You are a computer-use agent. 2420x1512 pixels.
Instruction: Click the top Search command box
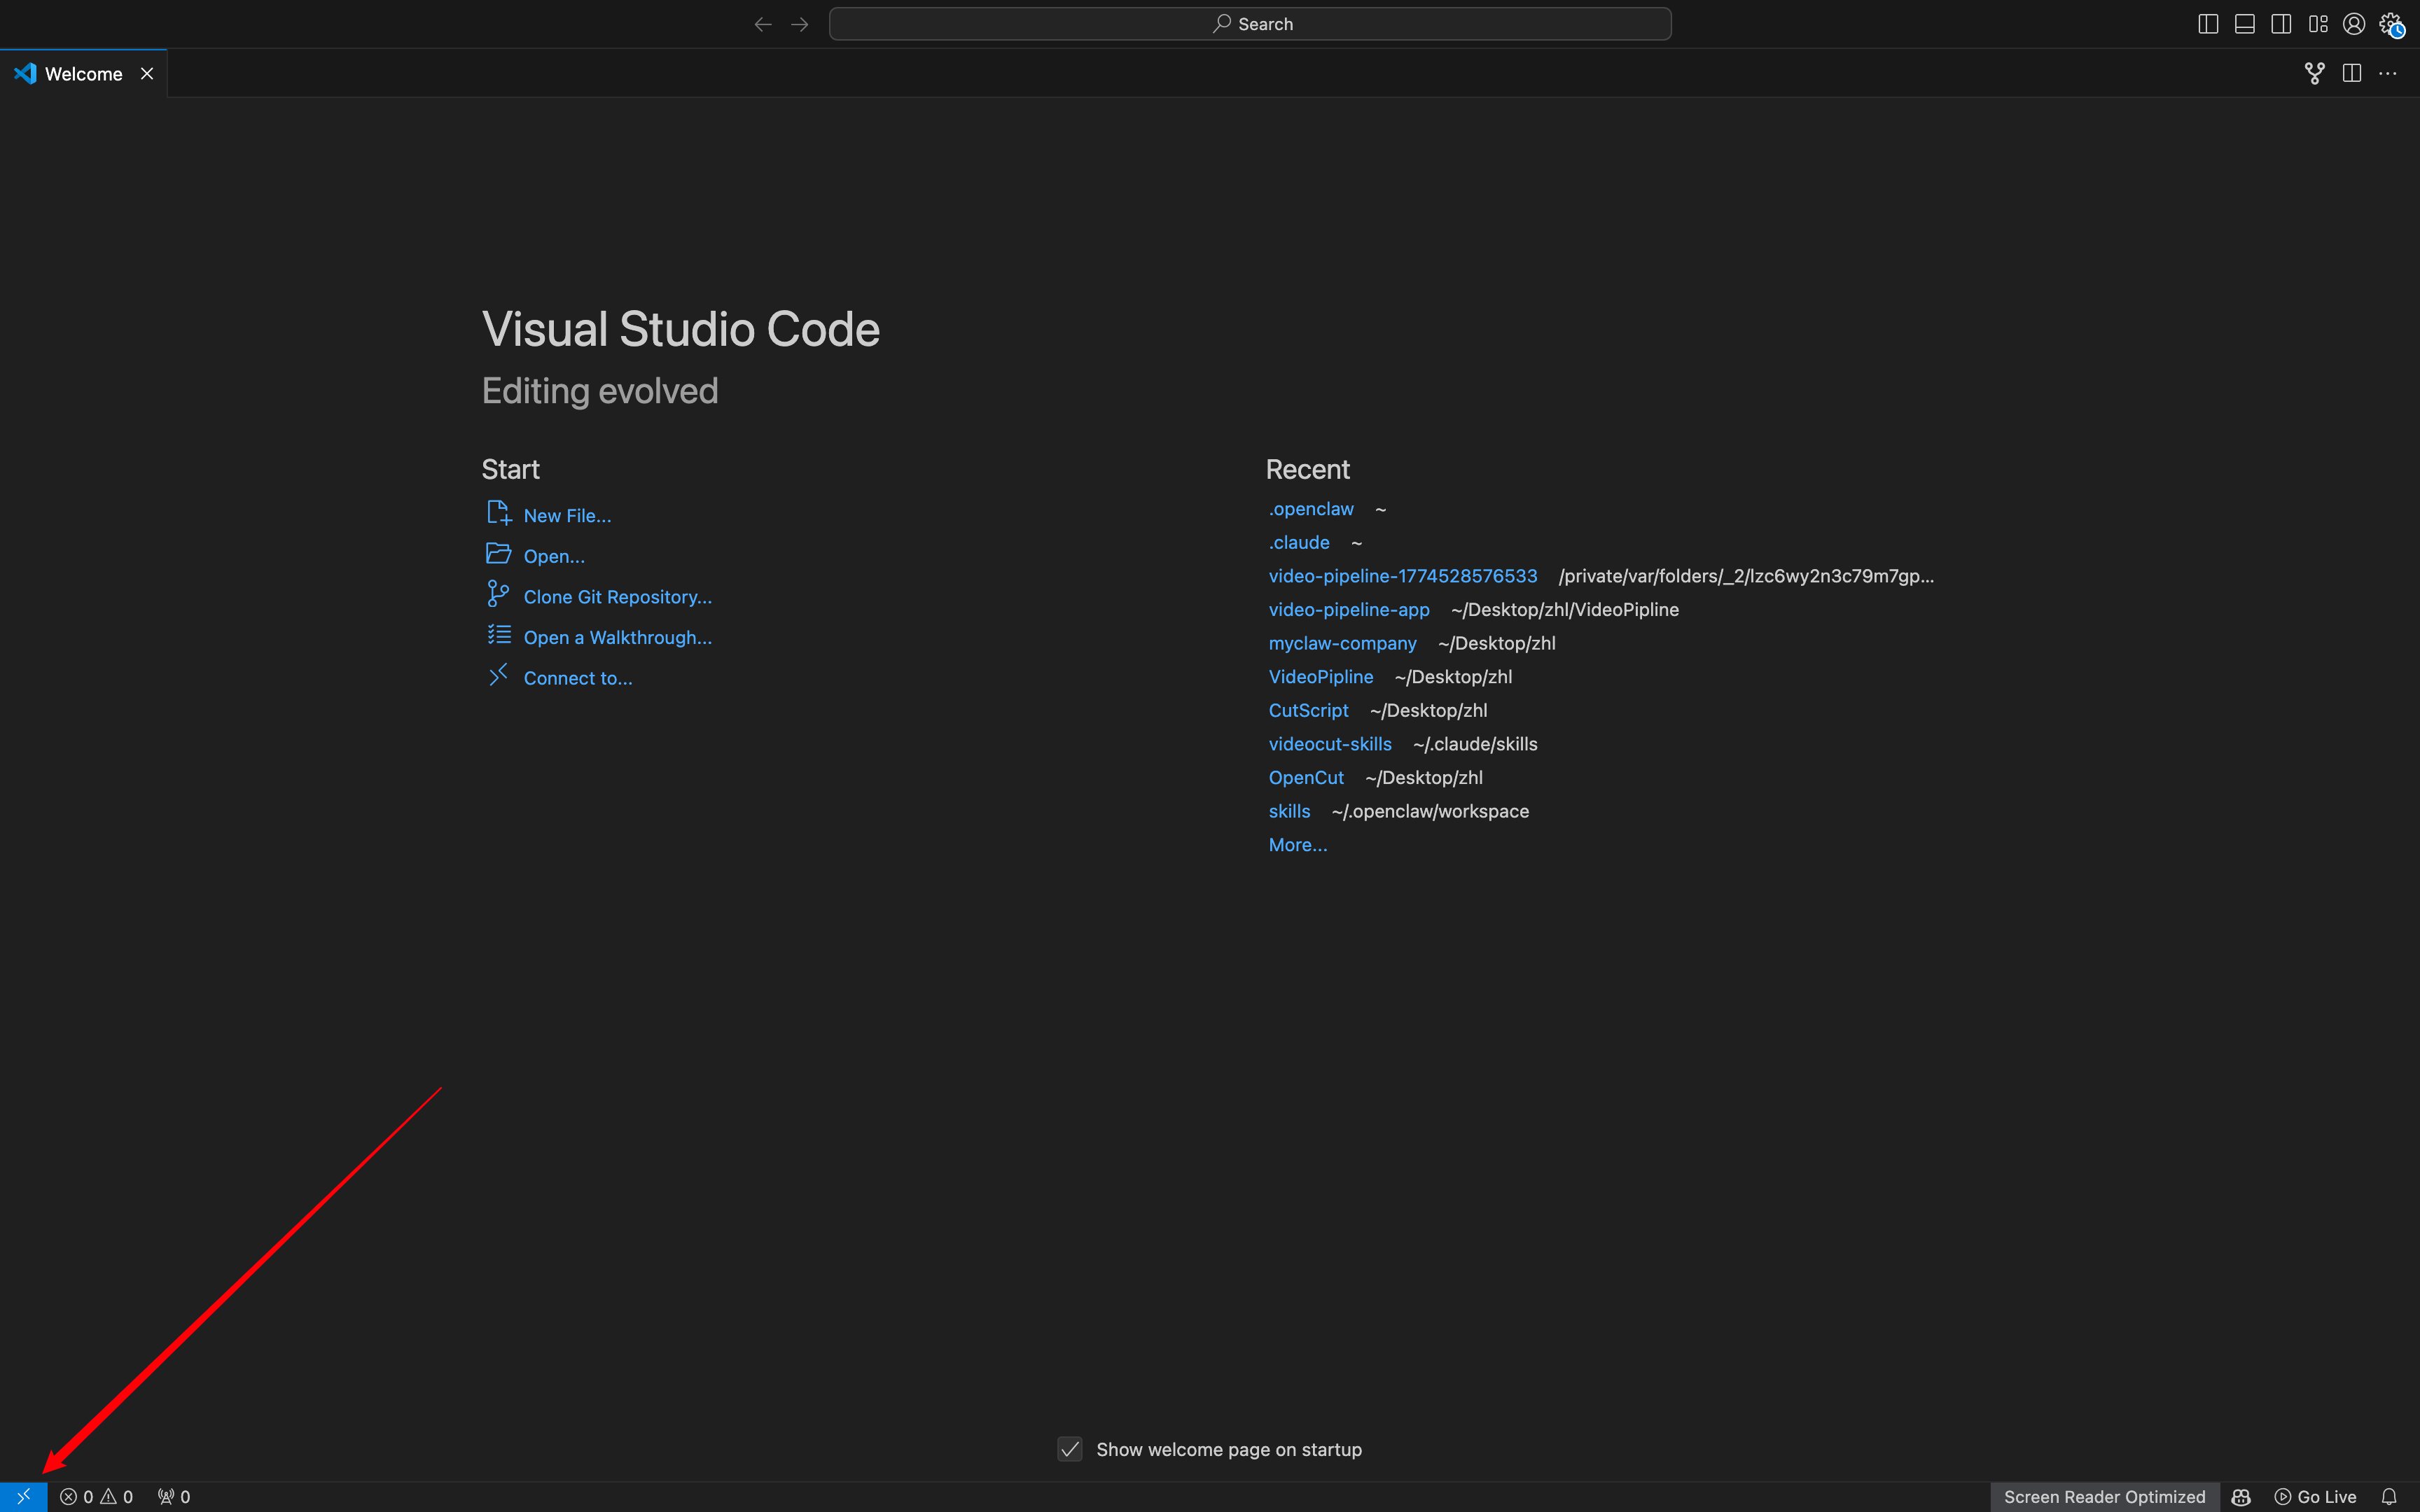(x=1250, y=24)
